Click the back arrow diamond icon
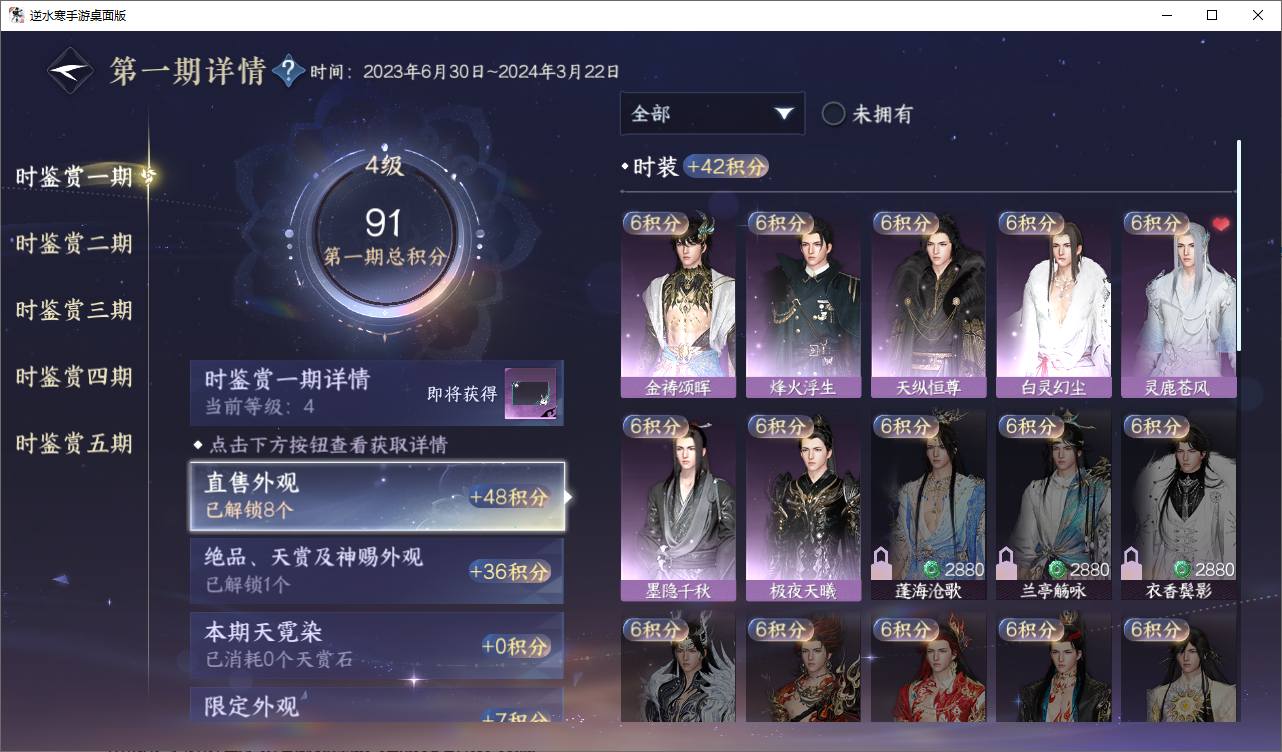Screen dimensions: 1282x752 pyautogui.click(x=70, y=71)
